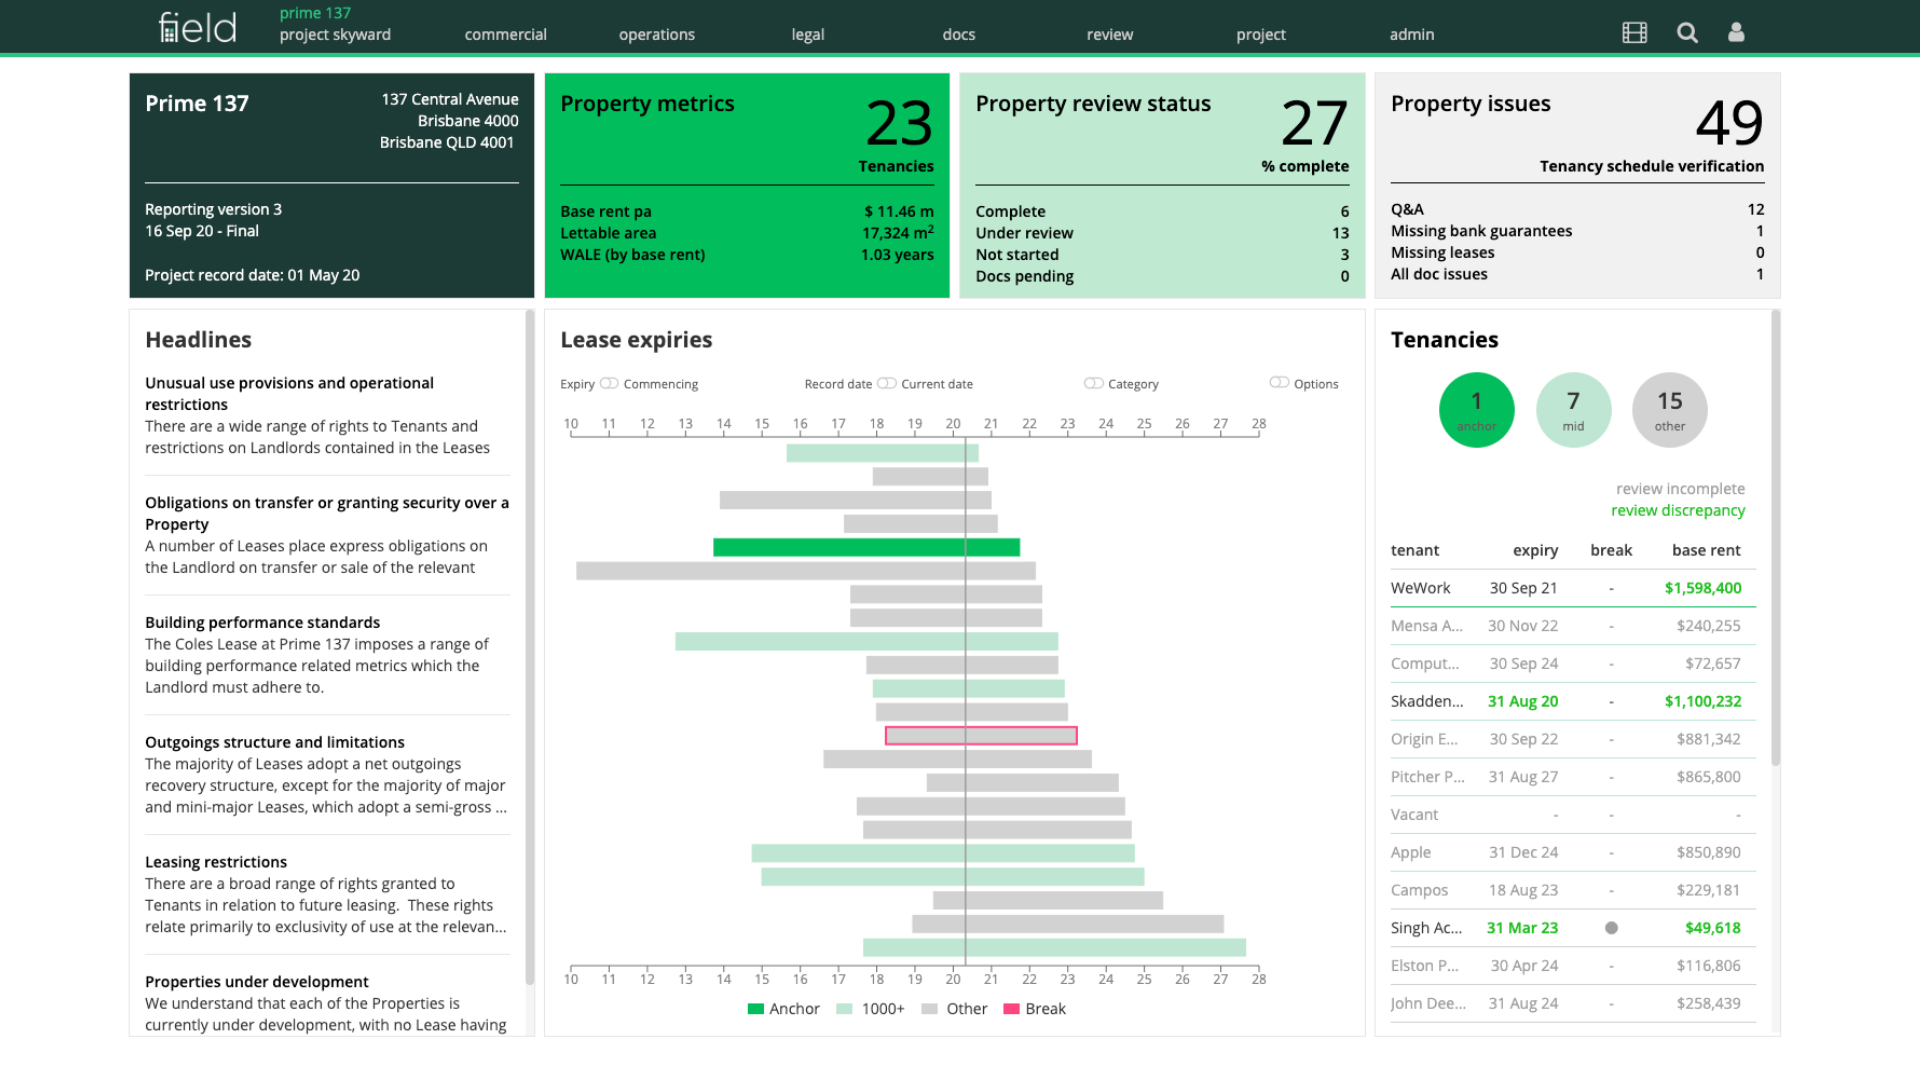Image resolution: width=1920 pixels, height=1080 pixels.
Task: Sort by expiry column header
Action: [1535, 550]
